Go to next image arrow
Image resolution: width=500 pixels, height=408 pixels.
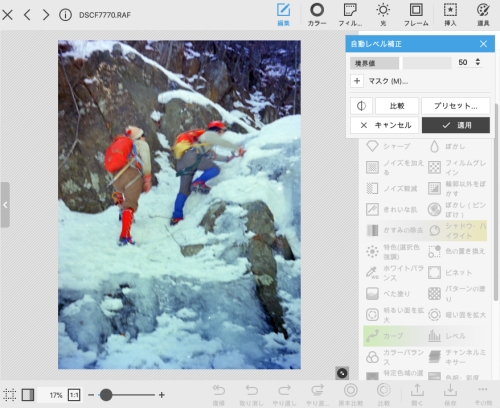(x=46, y=15)
